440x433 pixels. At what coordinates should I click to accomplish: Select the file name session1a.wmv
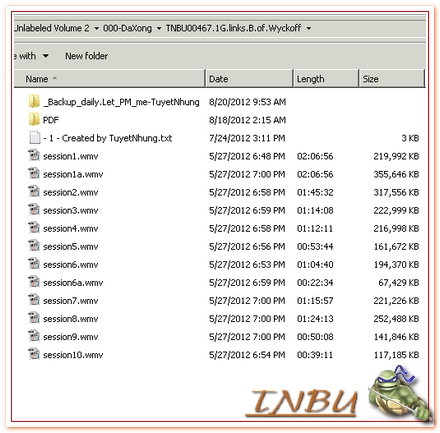coord(73,174)
